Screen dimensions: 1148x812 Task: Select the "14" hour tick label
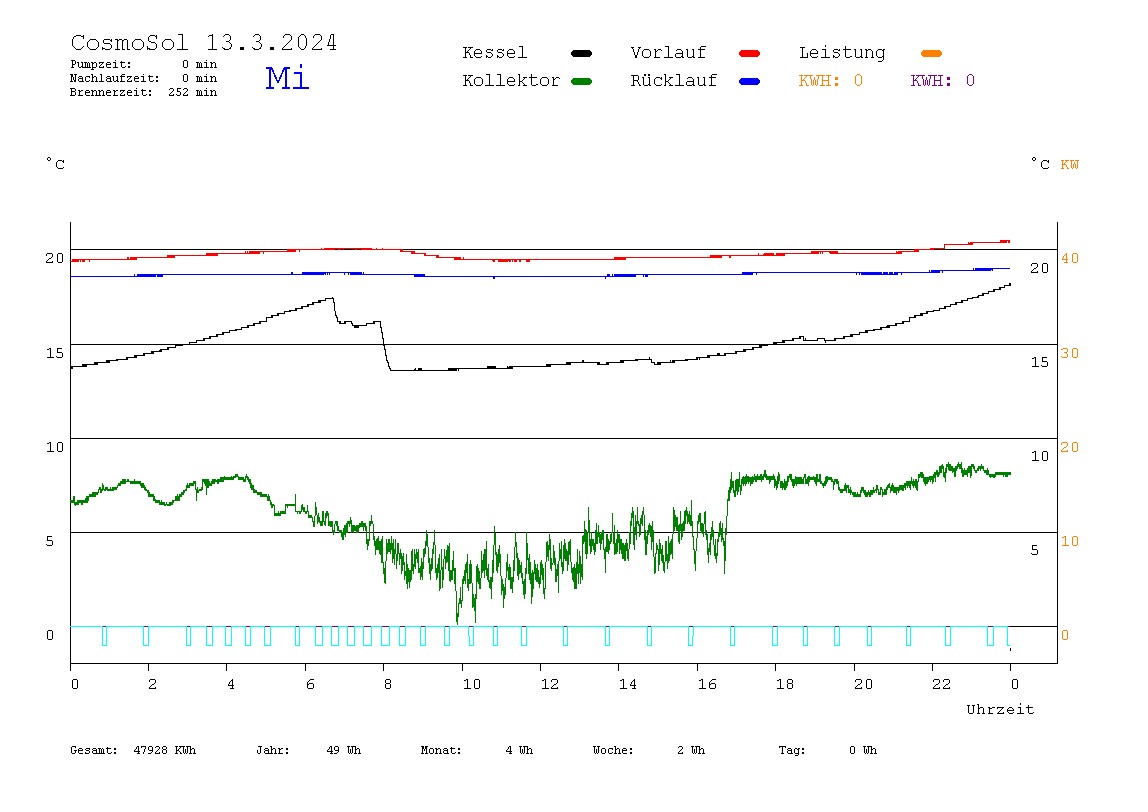(627, 684)
